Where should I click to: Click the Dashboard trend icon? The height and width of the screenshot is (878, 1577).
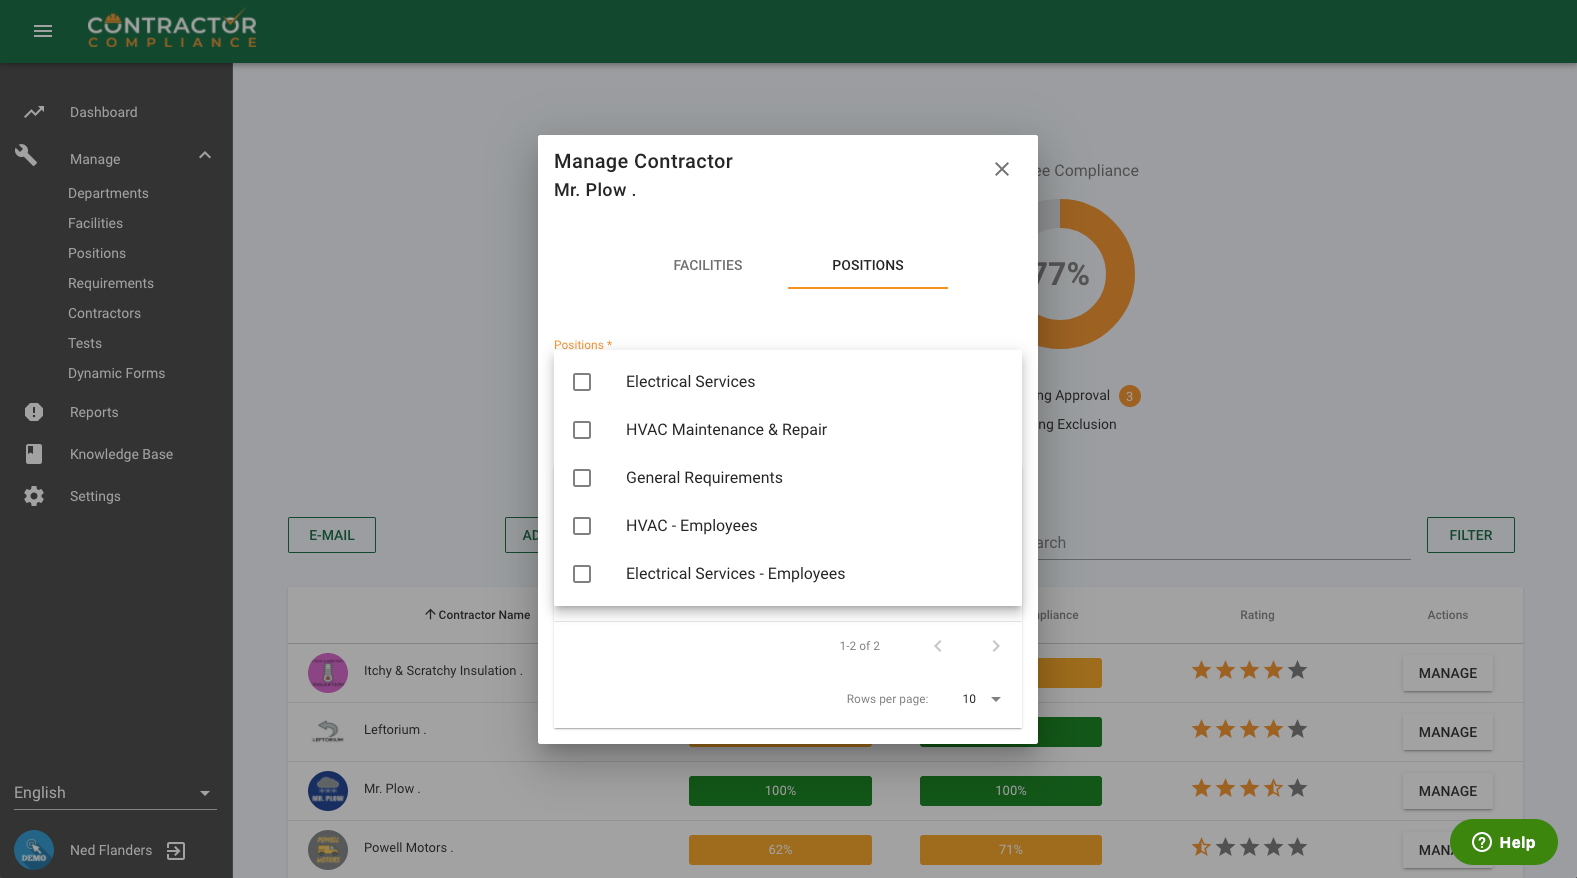pyautogui.click(x=34, y=112)
